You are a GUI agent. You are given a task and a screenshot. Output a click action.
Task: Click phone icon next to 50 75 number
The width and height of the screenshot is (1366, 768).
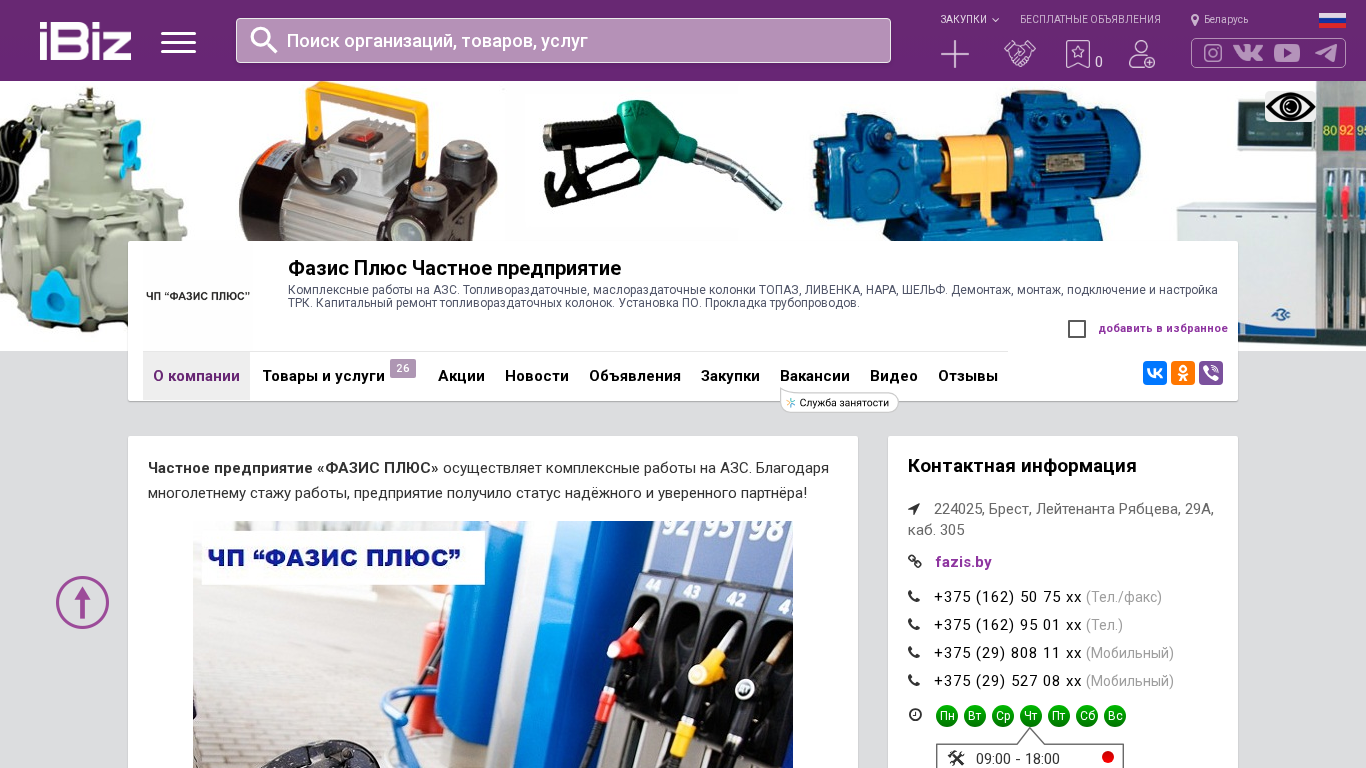coord(914,597)
